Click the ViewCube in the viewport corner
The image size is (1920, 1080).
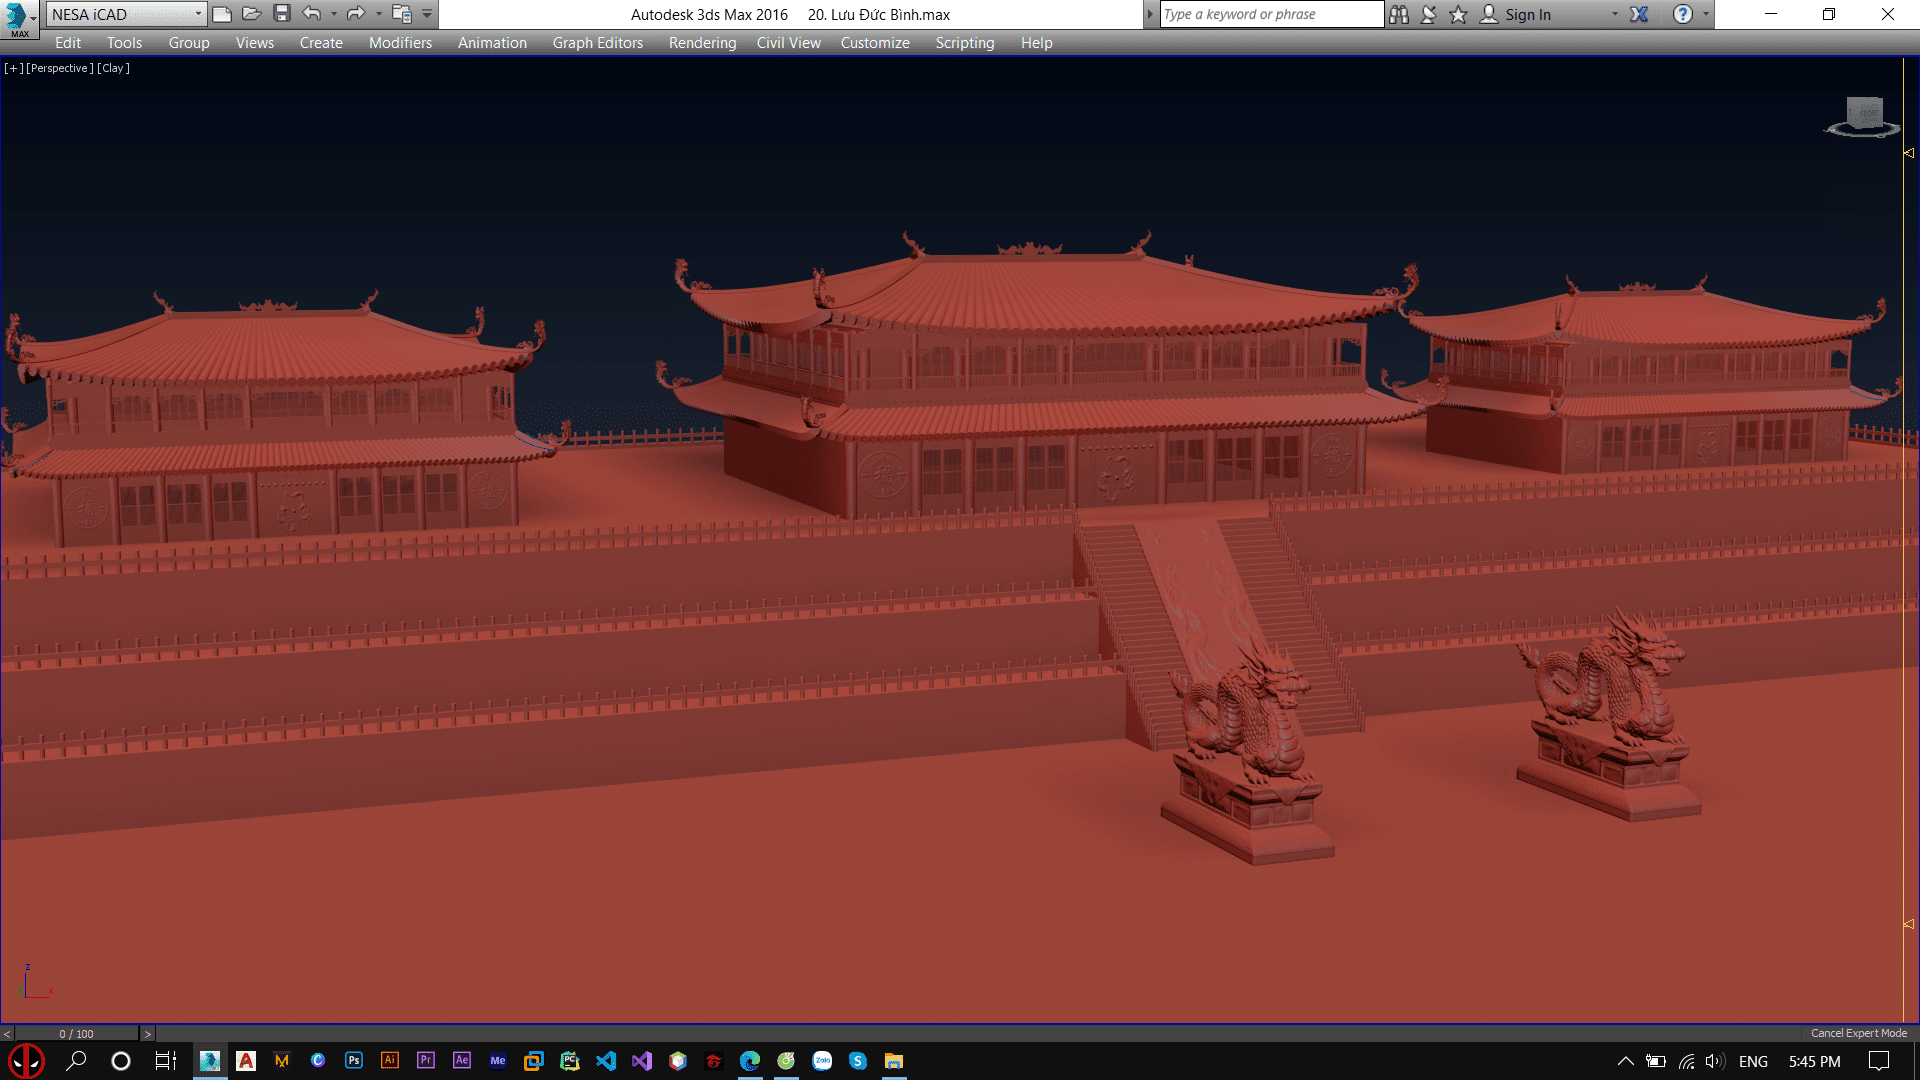click(x=1864, y=114)
